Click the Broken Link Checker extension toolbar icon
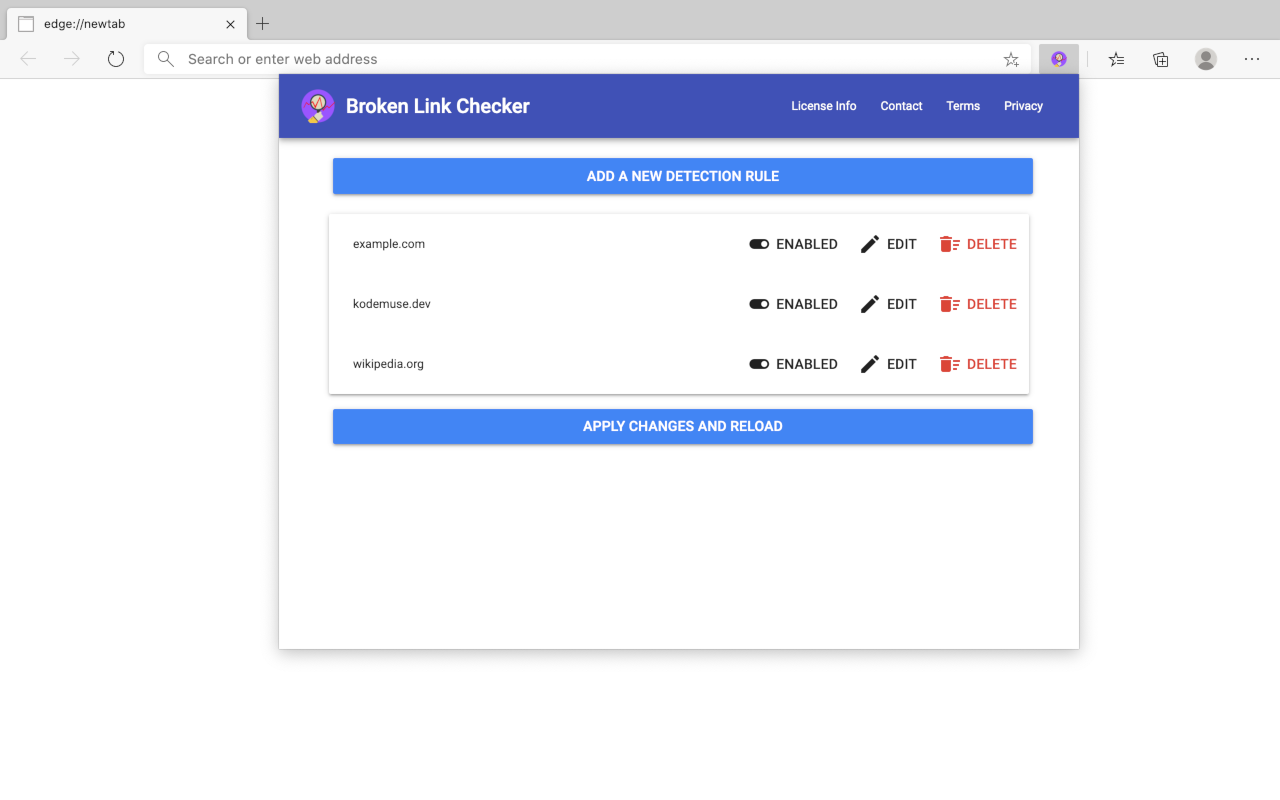The height and width of the screenshot is (800, 1280). 1059,59
